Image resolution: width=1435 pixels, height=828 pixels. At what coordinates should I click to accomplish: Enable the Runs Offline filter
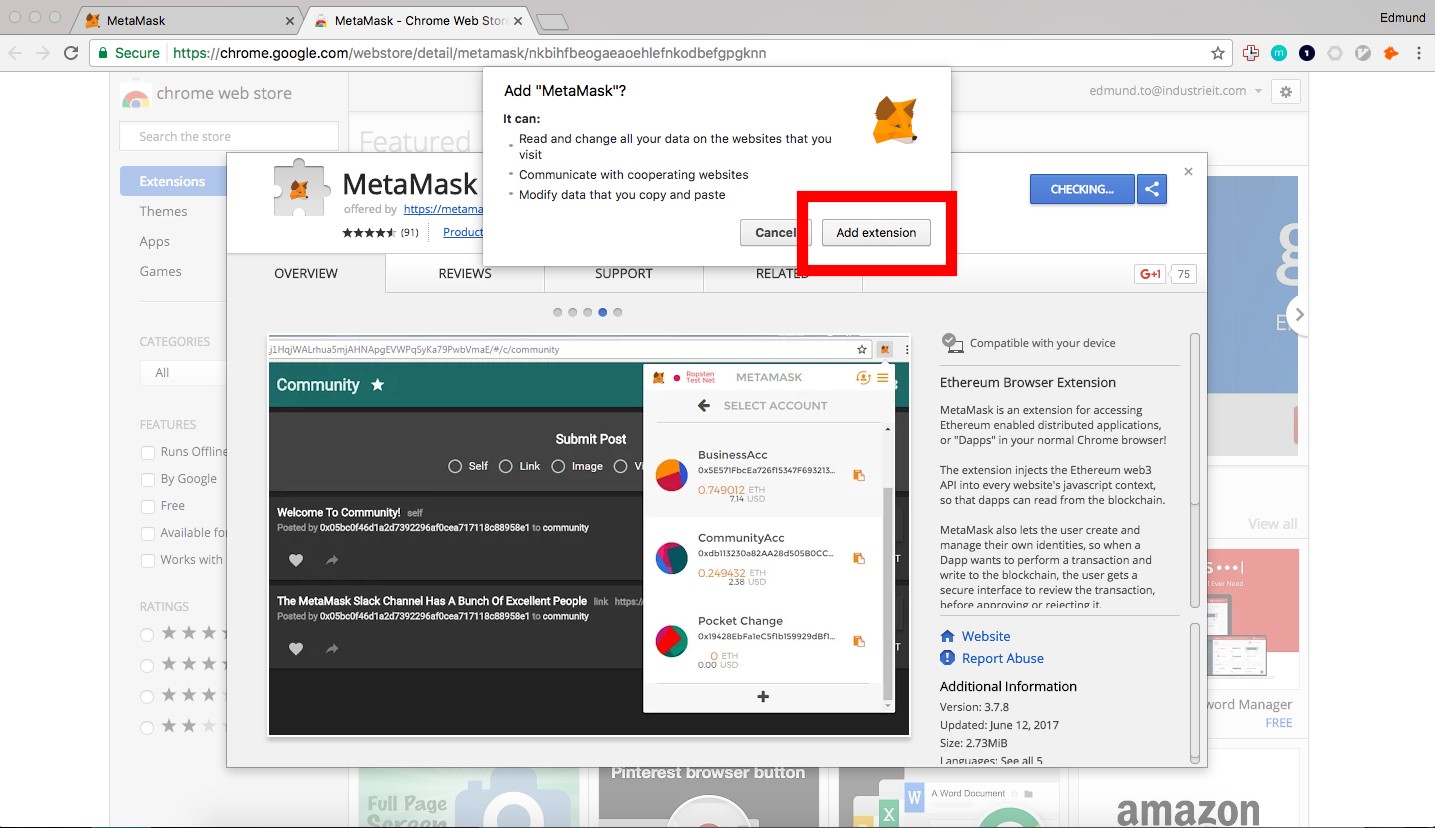[148, 452]
